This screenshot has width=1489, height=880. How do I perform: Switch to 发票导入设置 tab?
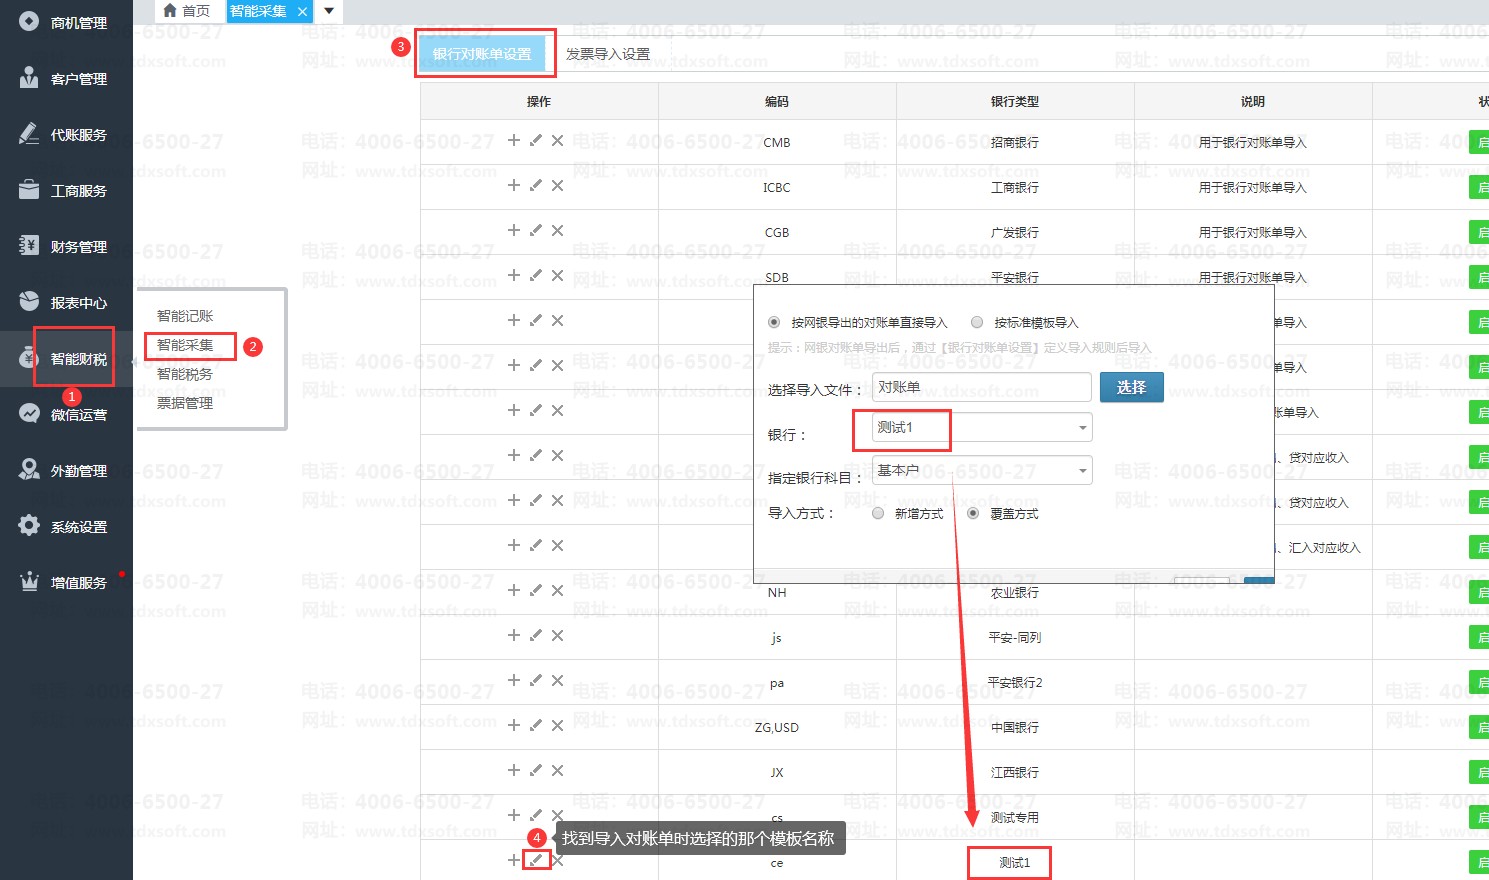click(x=608, y=54)
